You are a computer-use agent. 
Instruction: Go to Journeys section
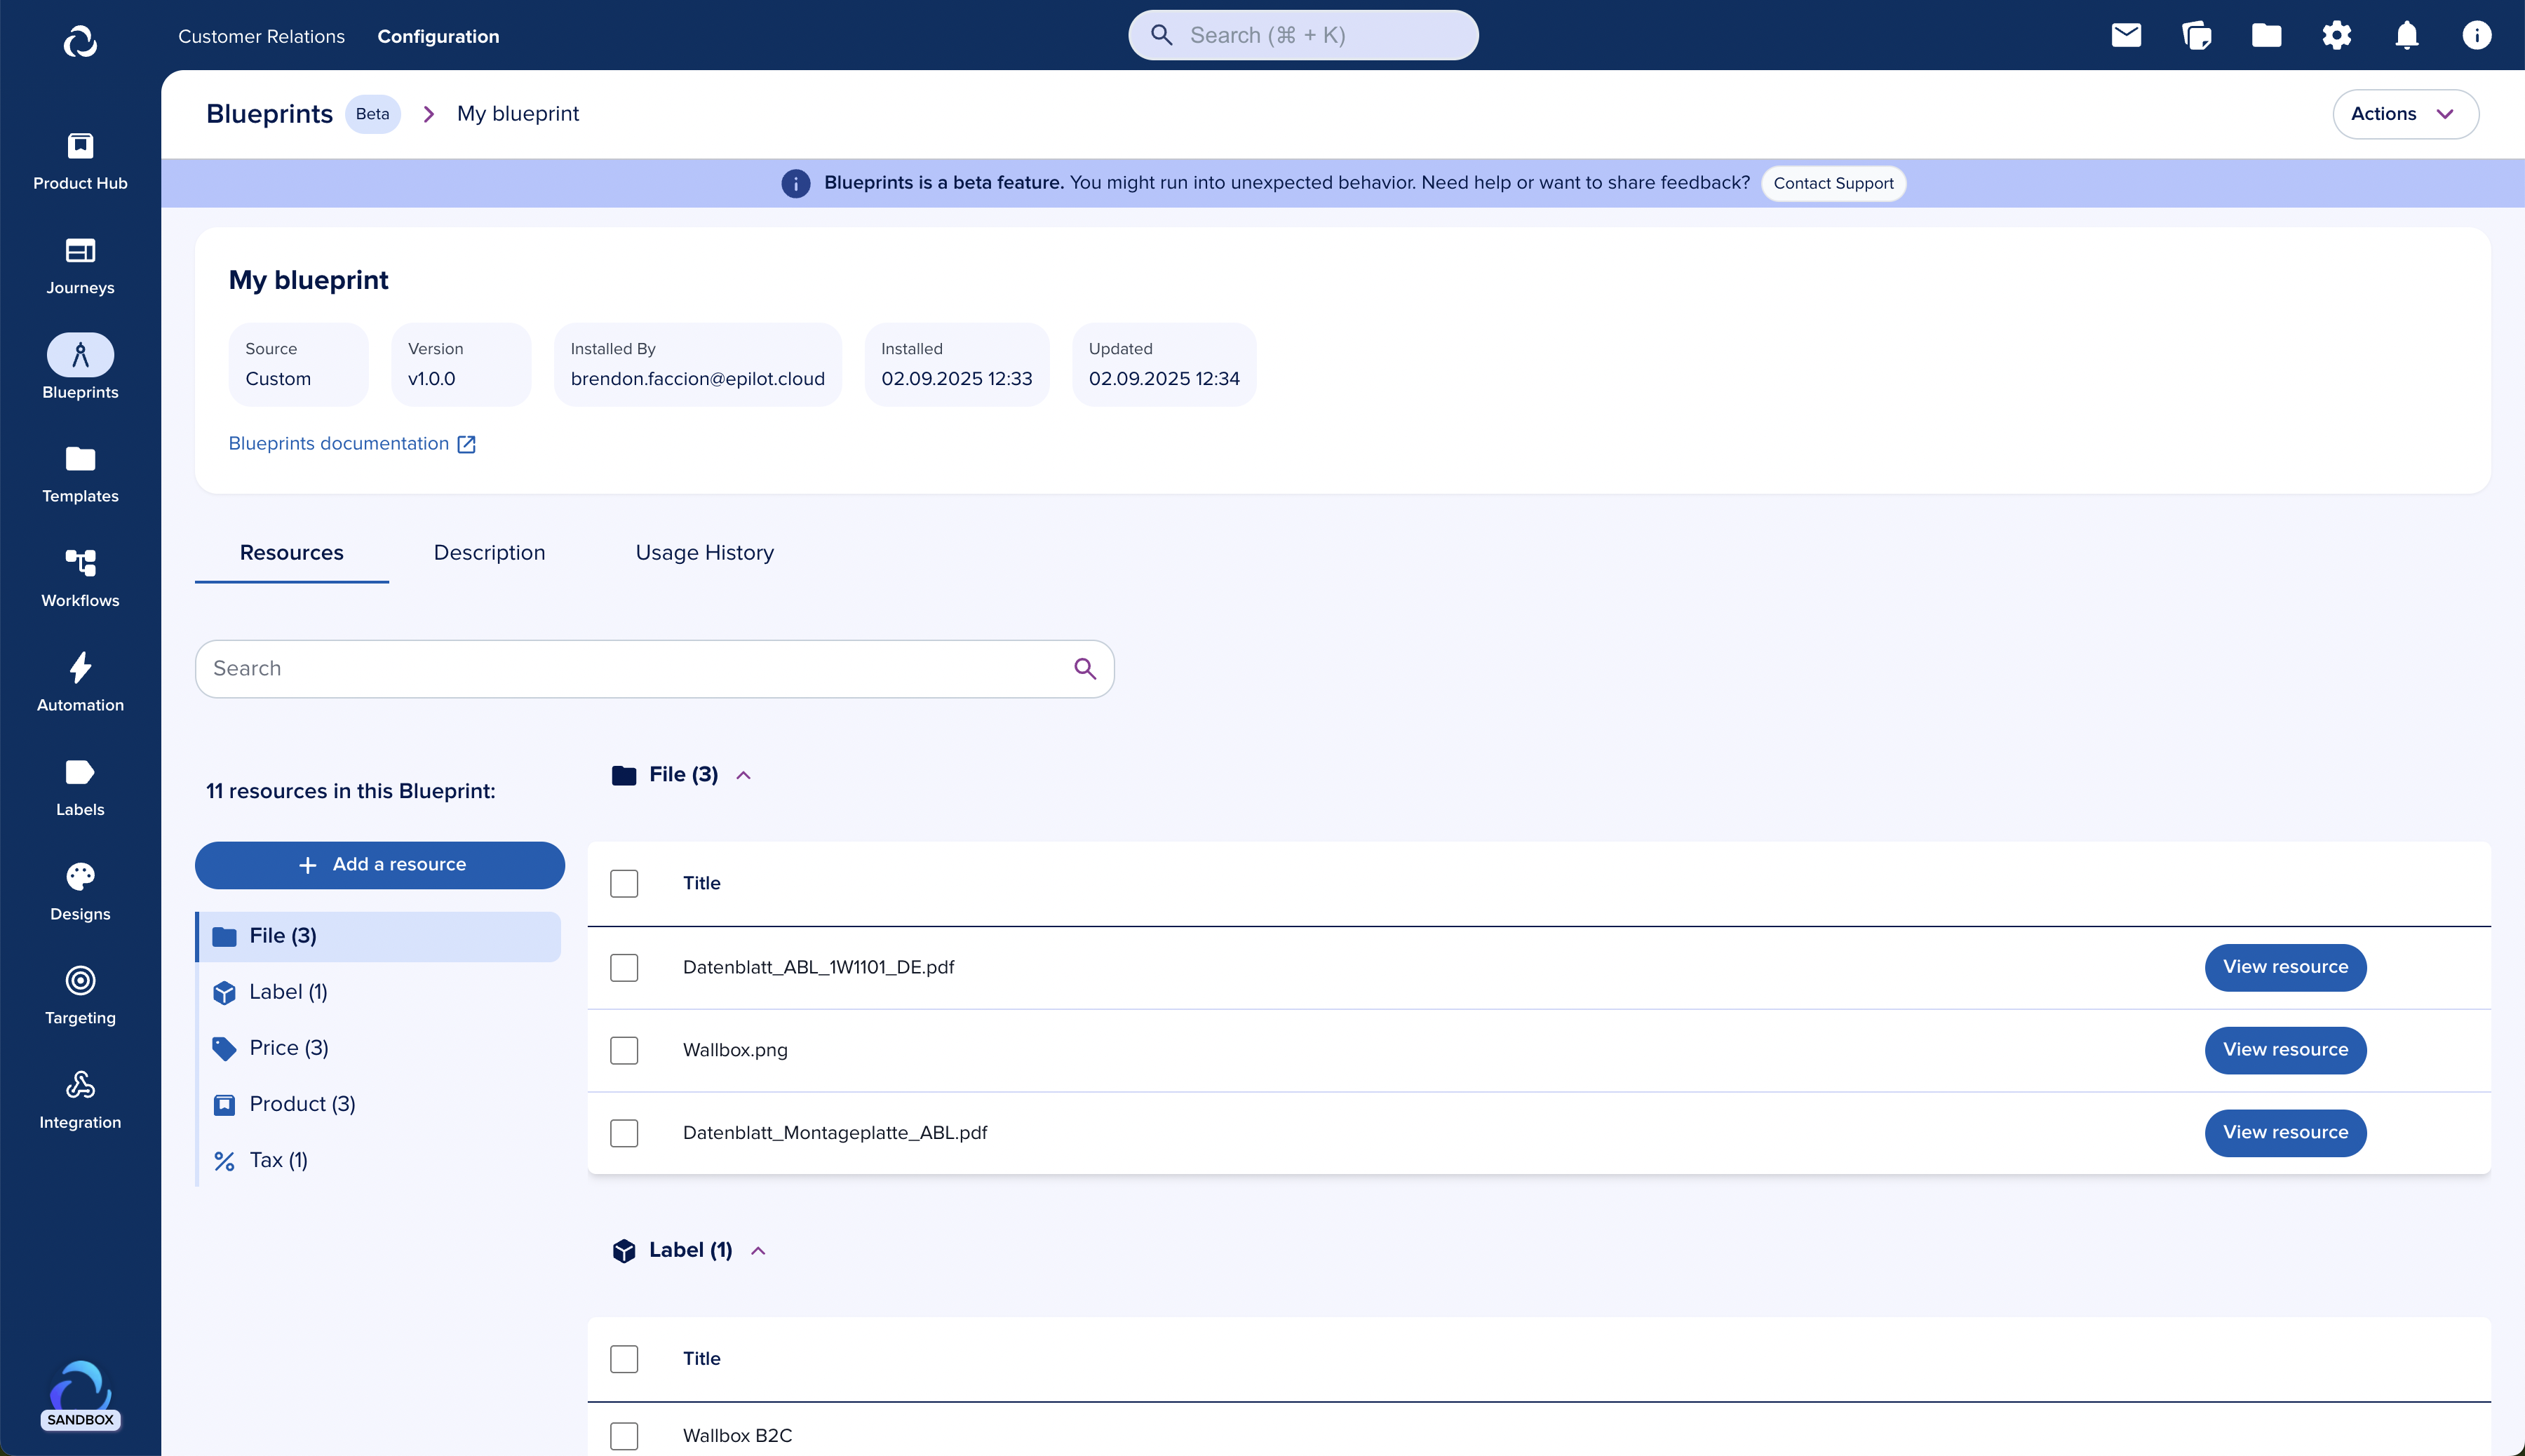click(x=80, y=265)
